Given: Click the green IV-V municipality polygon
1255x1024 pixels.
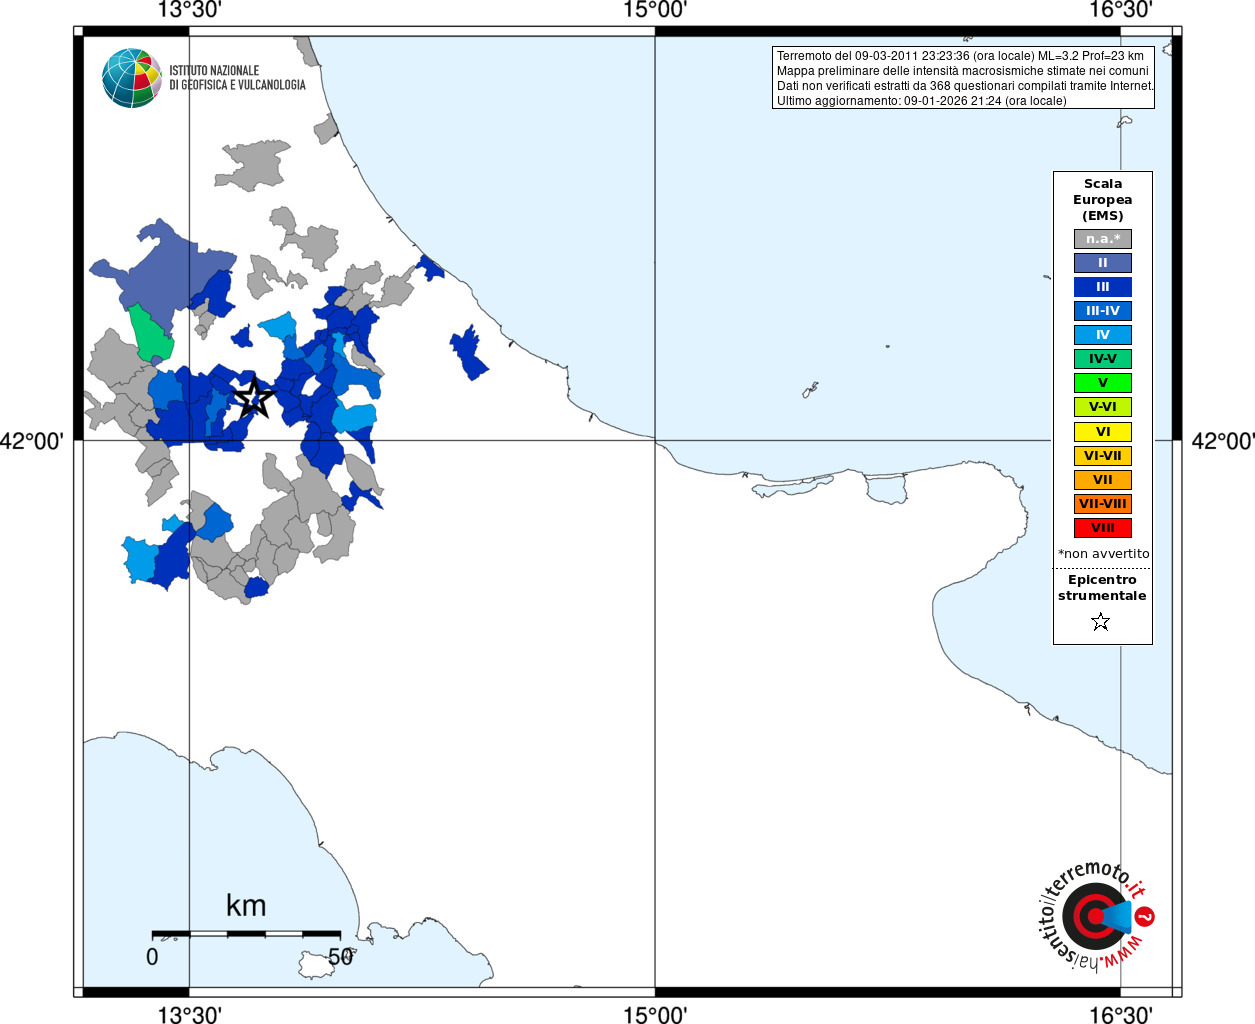Looking at the screenshot, I should [151, 334].
